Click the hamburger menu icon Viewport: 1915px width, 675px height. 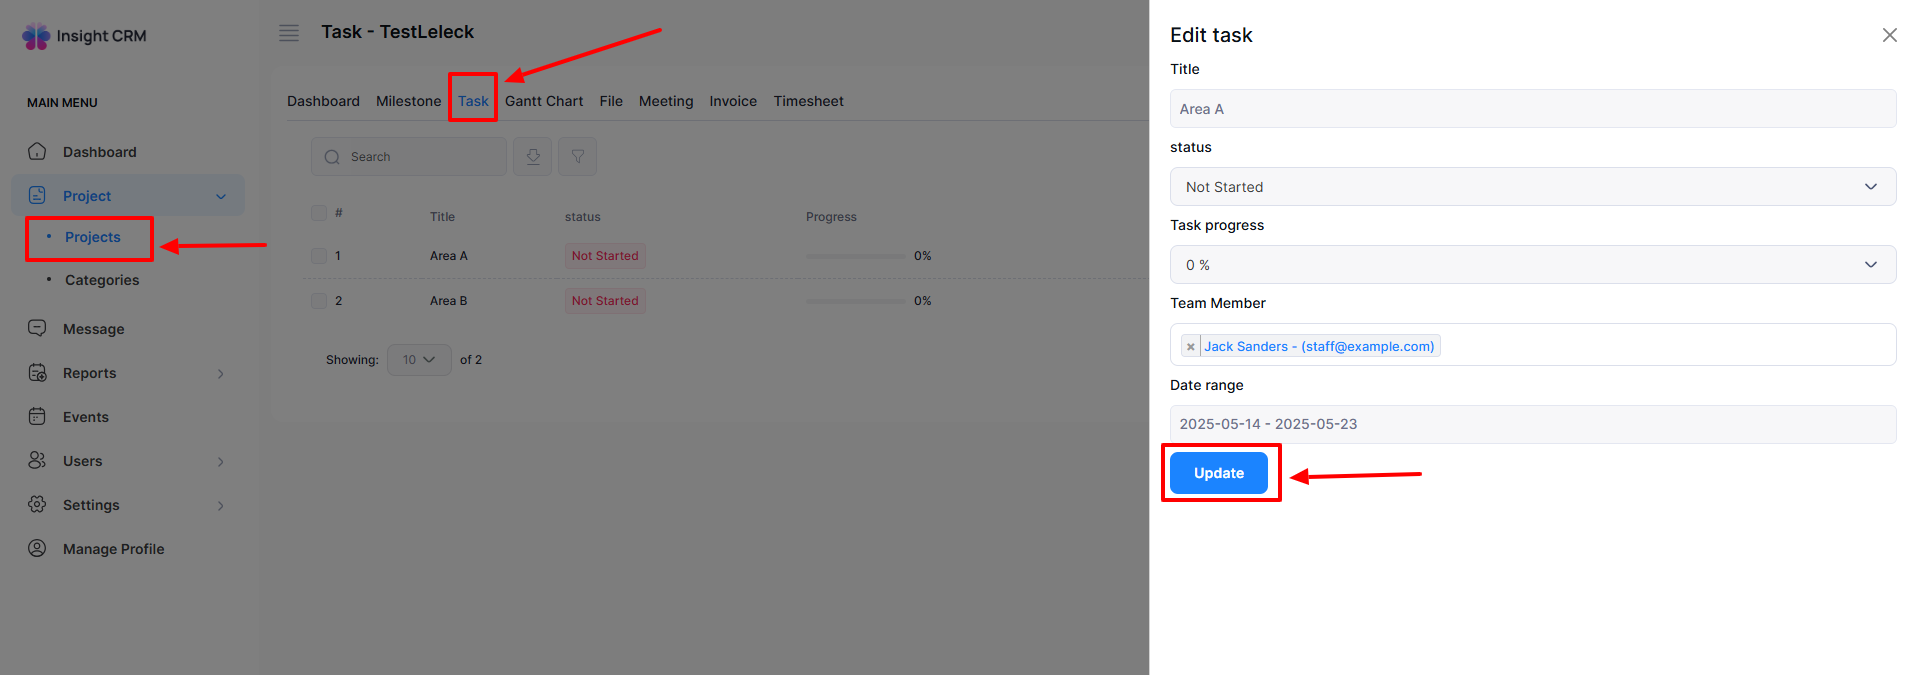click(x=289, y=33)
